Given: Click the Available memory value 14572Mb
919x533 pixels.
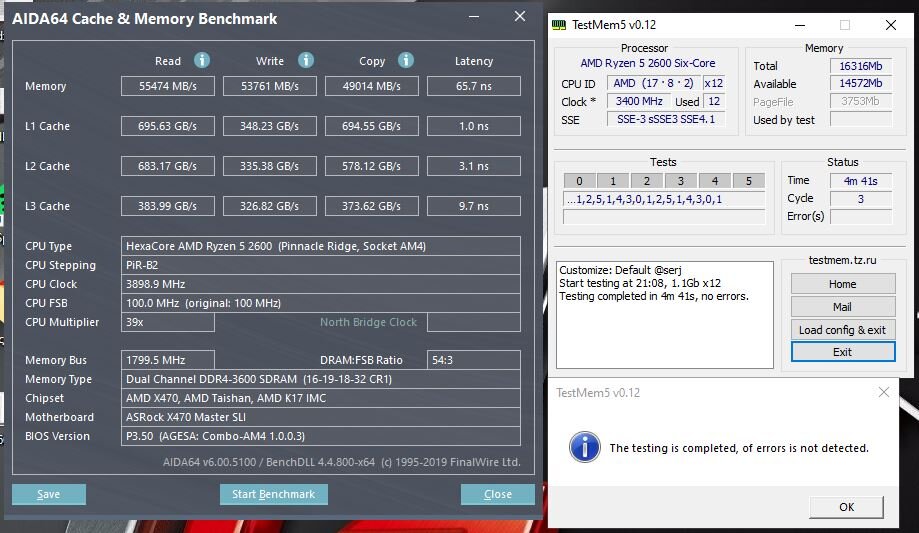Looking at the screenshot, I should click(x=860, y=83).
